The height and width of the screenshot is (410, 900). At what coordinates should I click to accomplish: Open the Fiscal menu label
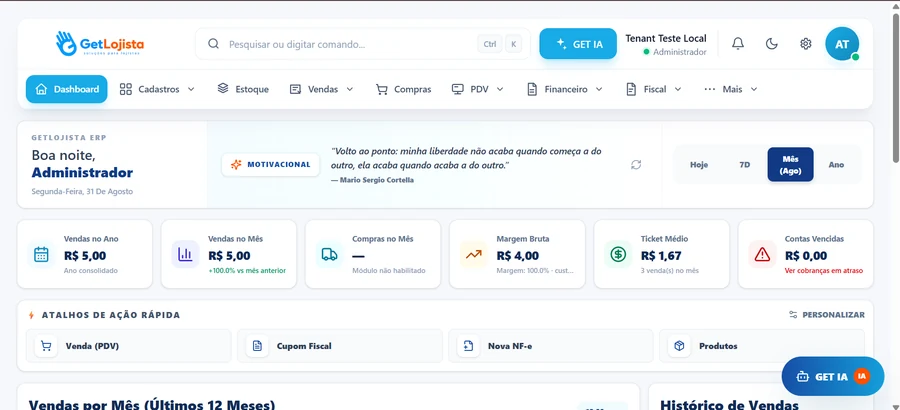[x=655, y=89]
